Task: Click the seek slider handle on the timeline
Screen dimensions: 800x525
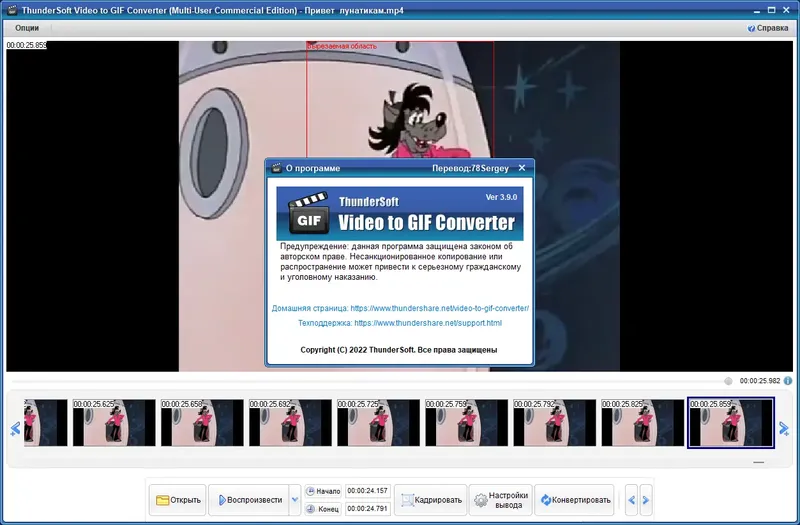Action: click(x=728, y=381)
